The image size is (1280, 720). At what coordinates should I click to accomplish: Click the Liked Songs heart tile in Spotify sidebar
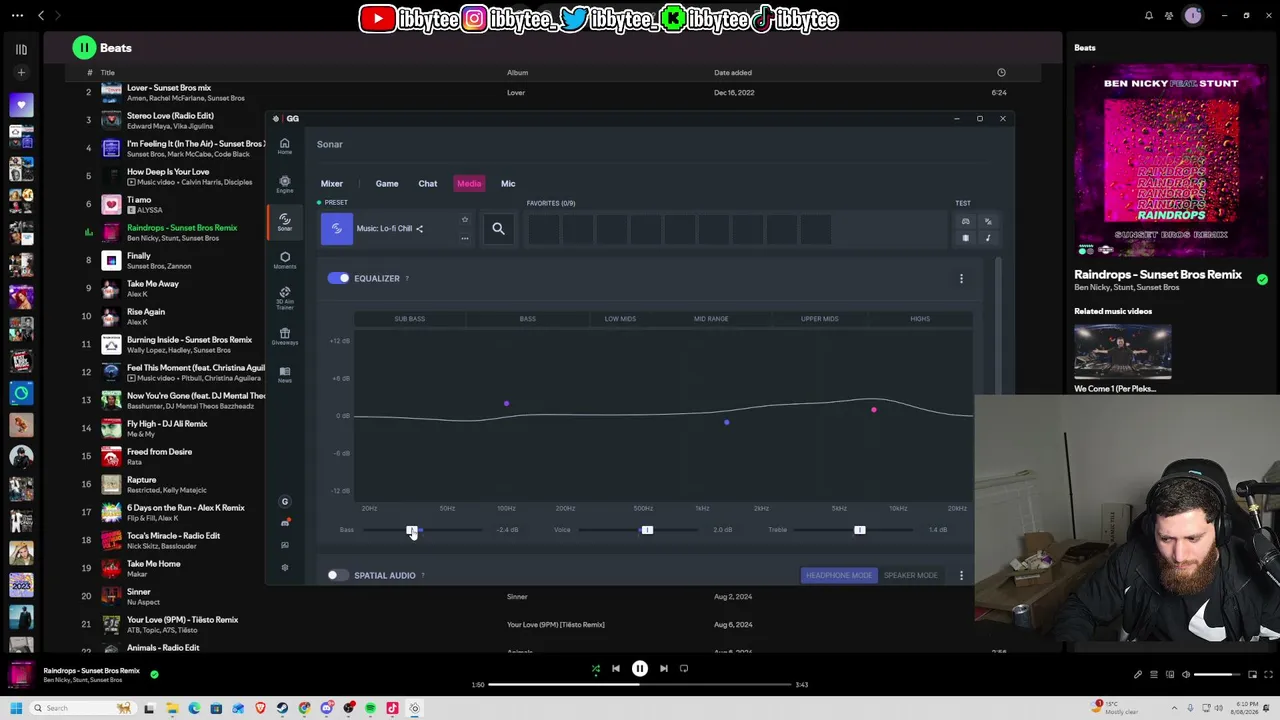21,105
